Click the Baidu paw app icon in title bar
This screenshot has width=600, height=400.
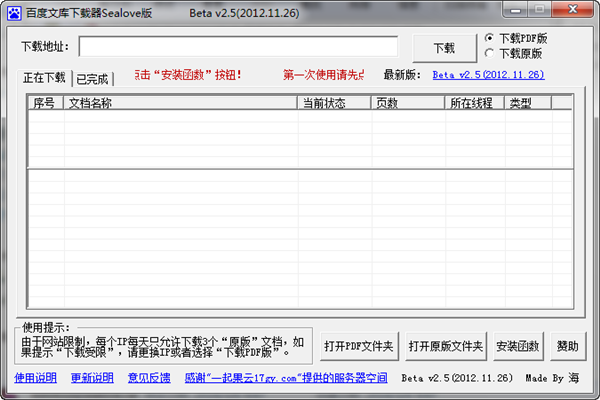click(x=14, y=13)
